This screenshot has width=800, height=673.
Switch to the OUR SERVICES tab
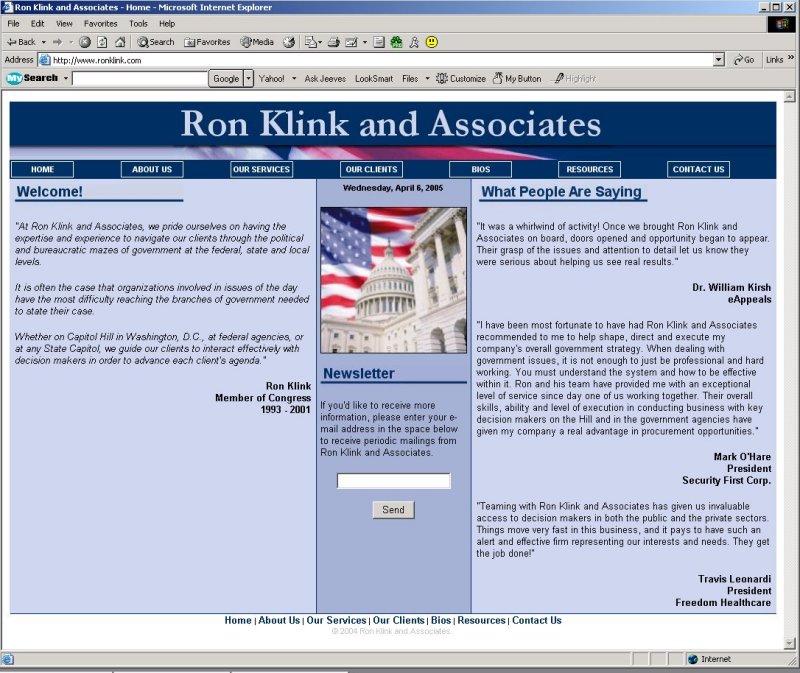point(261,169)
